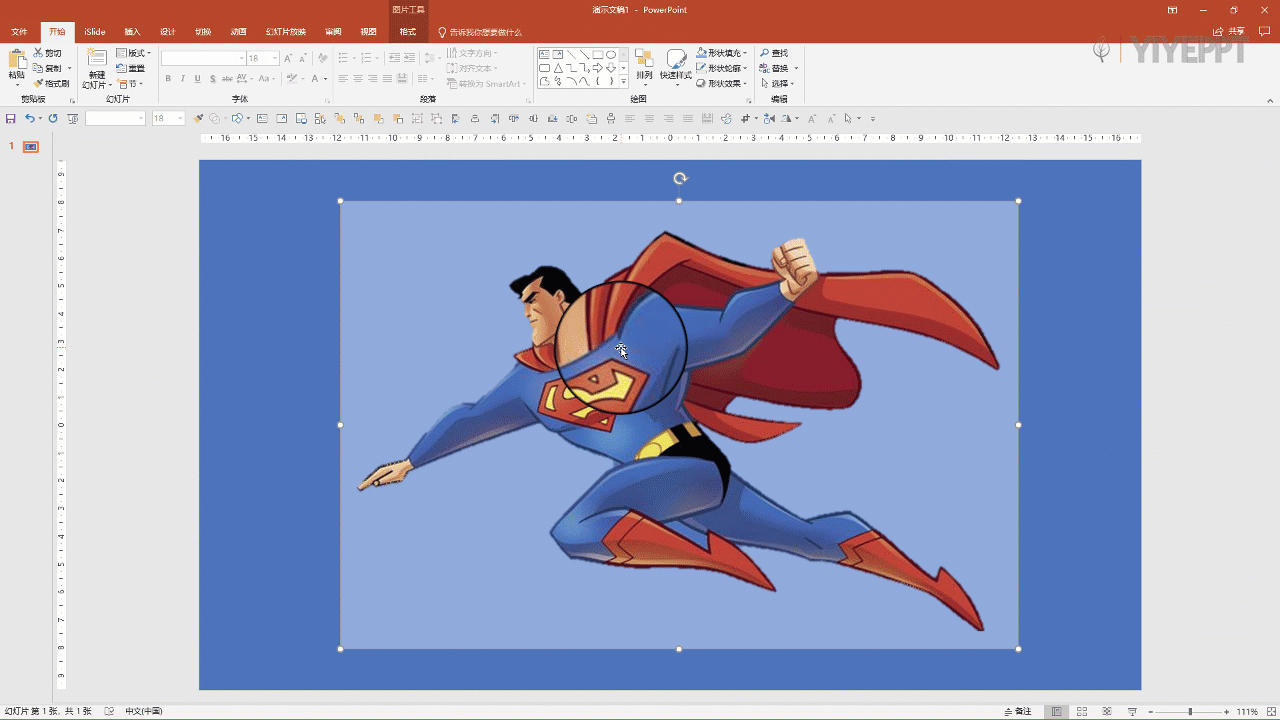Click the New Slide (新建幻灯片) icon
This screenshot has height=720, width=1280.
coord(96,60)
